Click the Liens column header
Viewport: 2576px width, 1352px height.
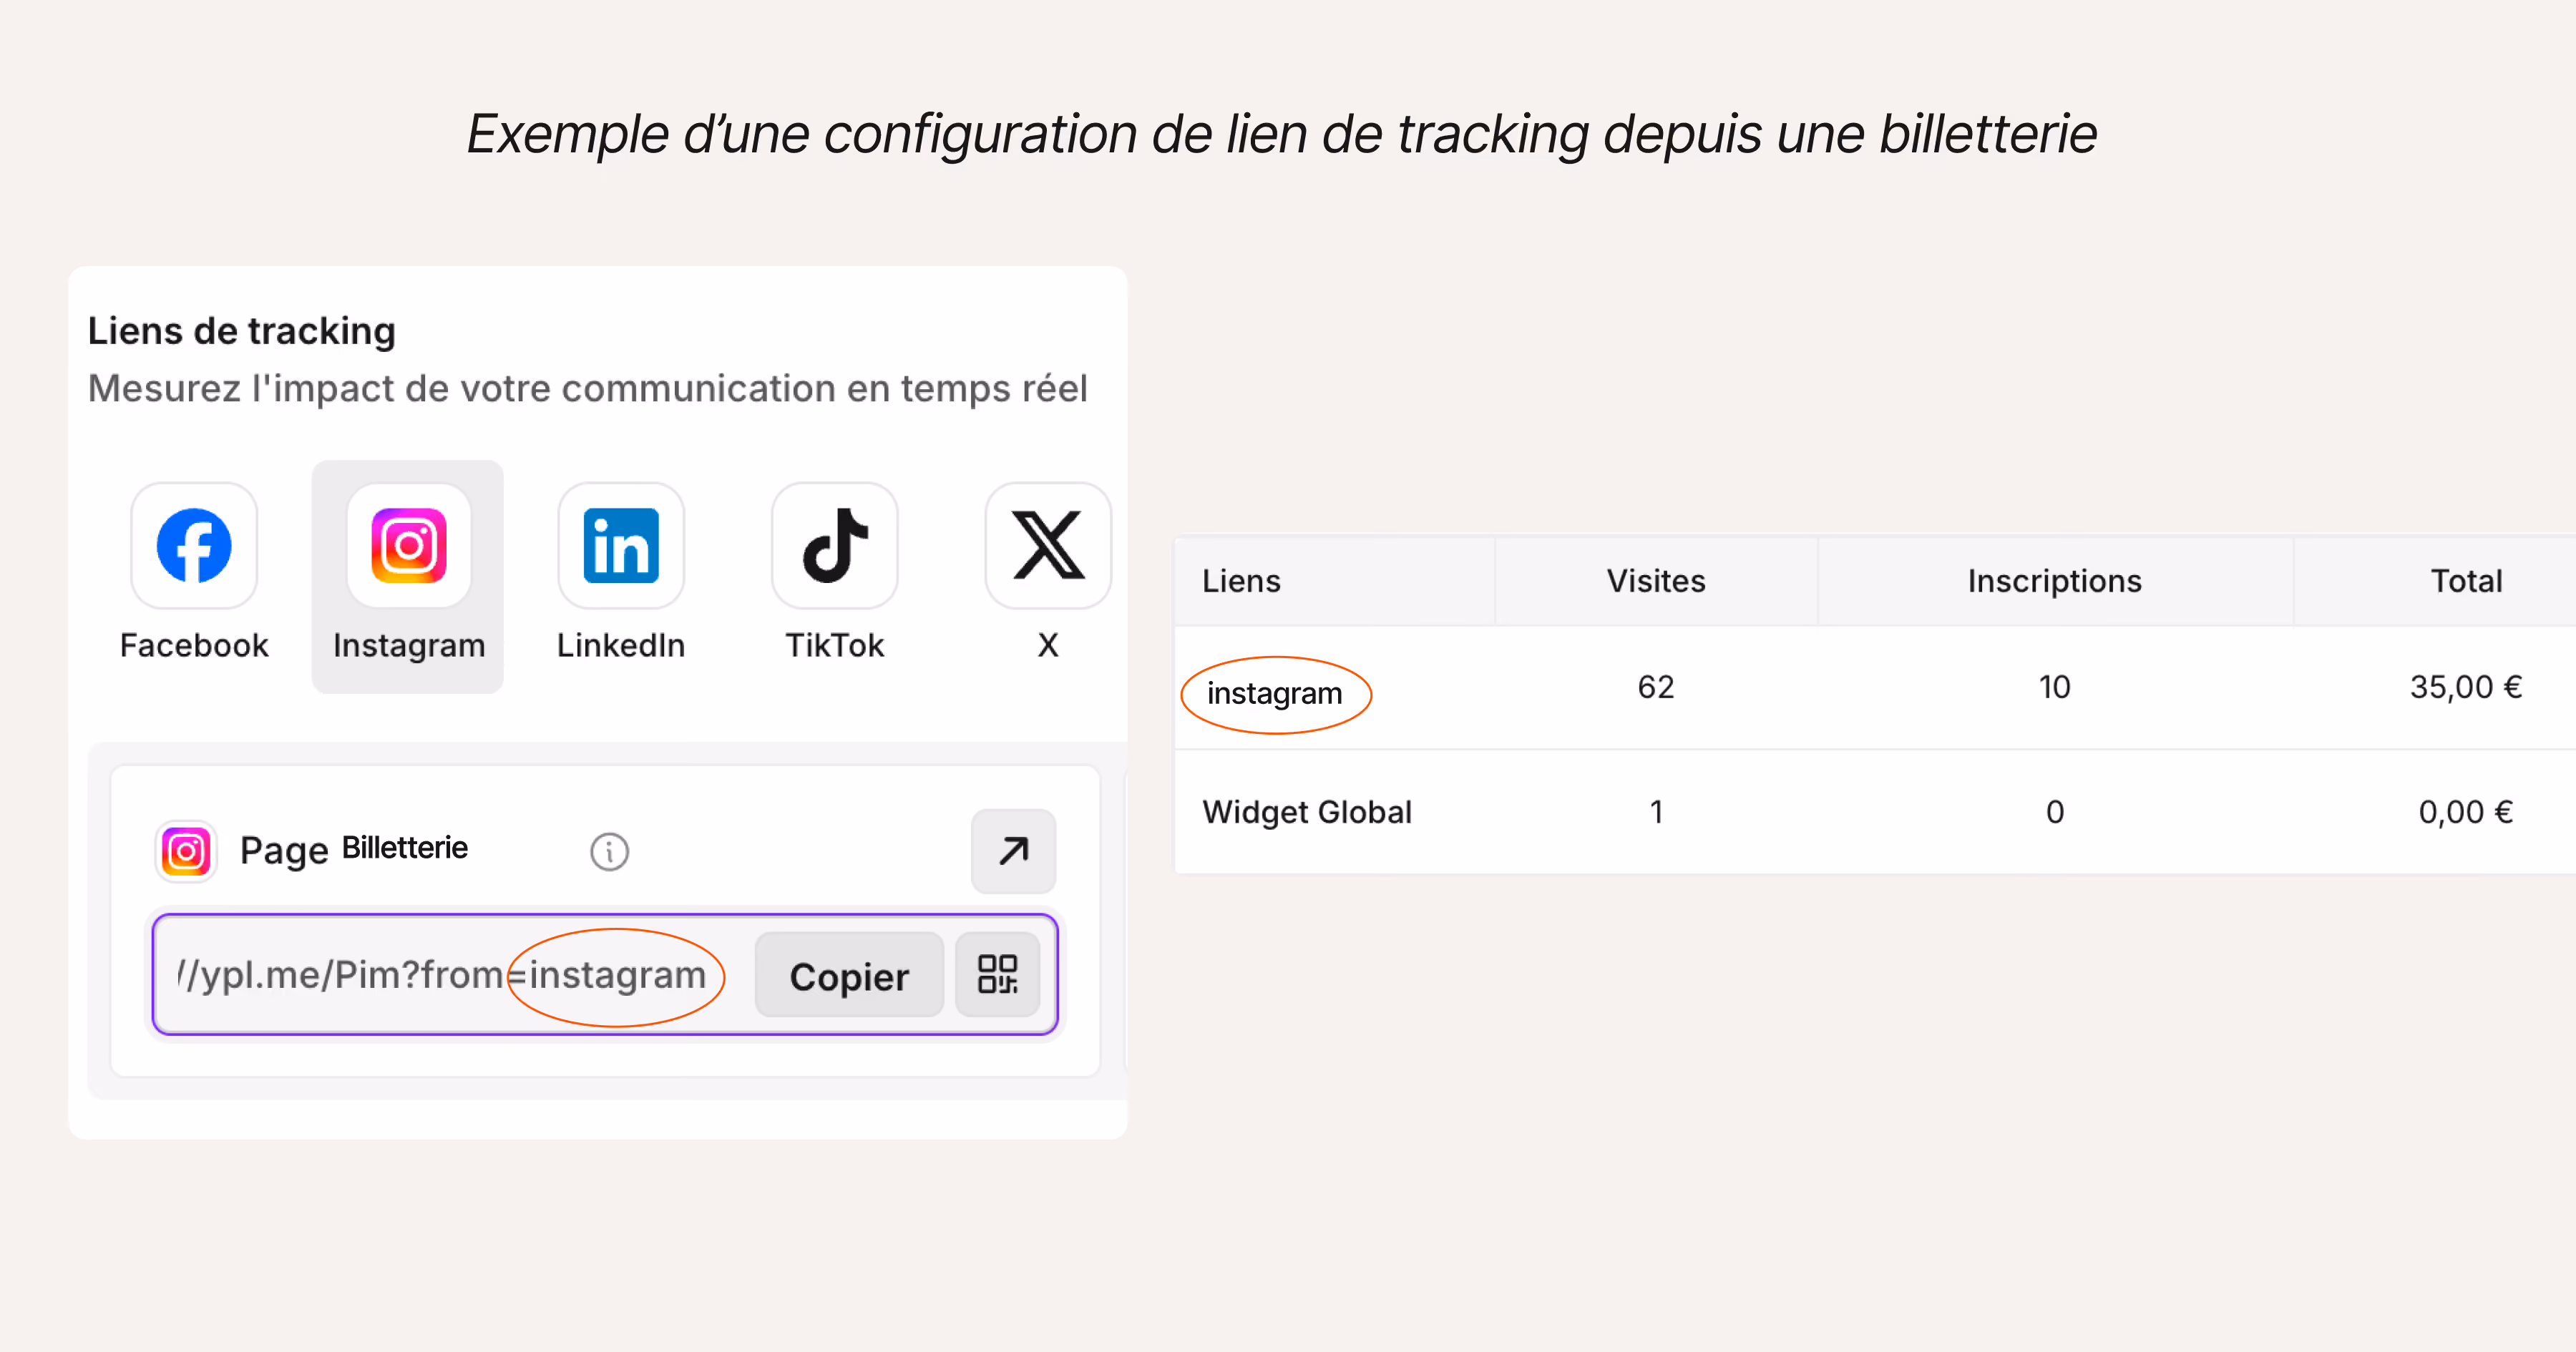coord(1241,581)
